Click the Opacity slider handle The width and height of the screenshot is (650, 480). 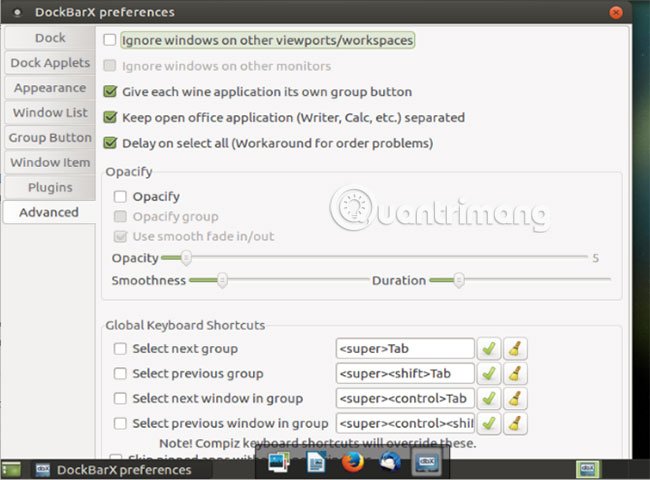(186, 257)
